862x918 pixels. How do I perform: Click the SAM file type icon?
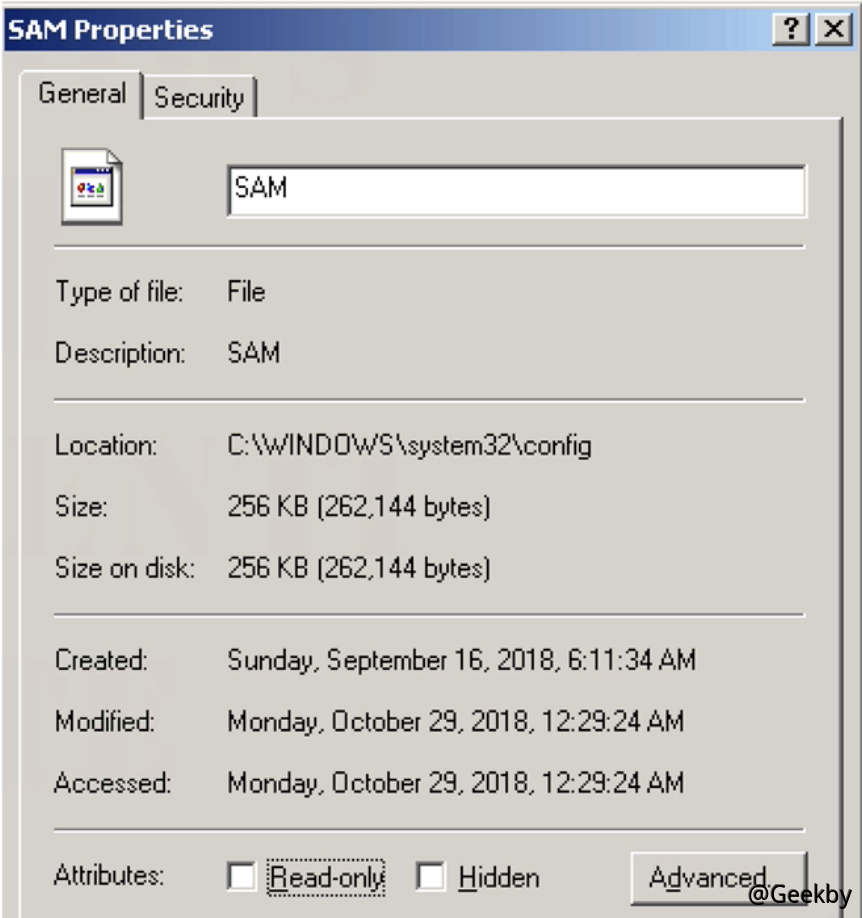coord(91,187)
